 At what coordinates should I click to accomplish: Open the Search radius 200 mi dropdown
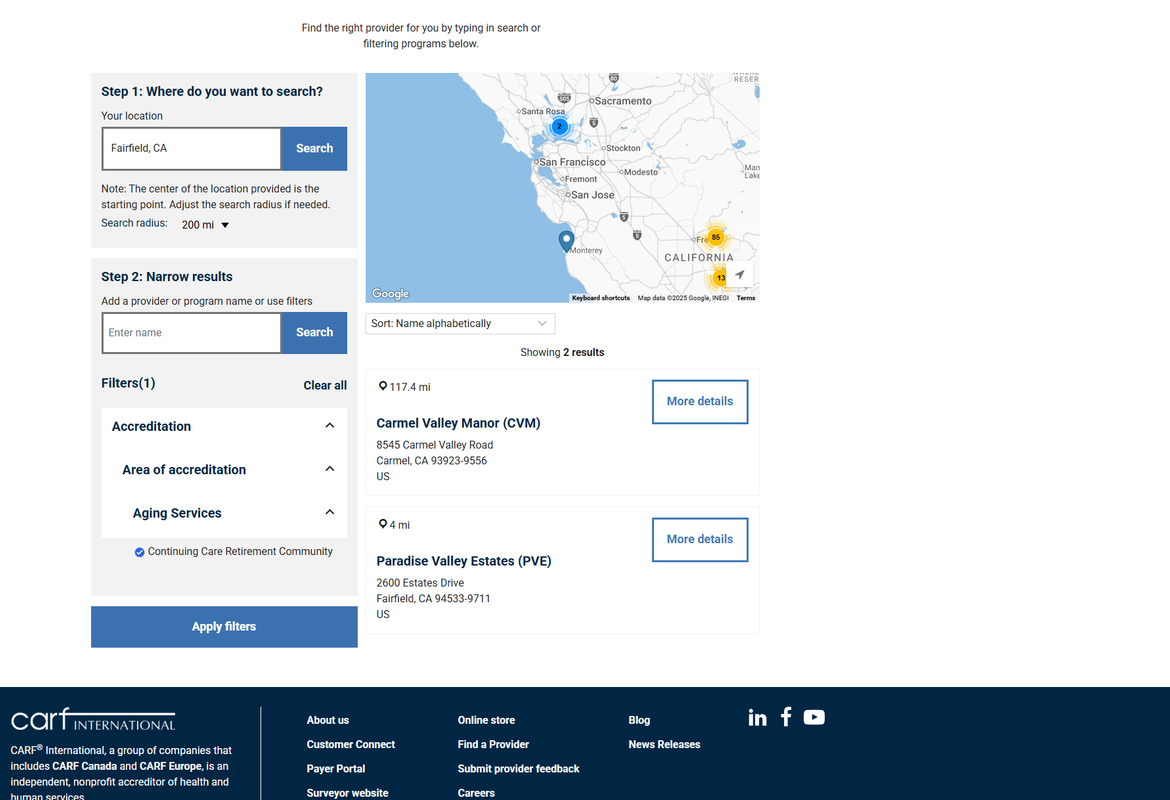[205, 225]
